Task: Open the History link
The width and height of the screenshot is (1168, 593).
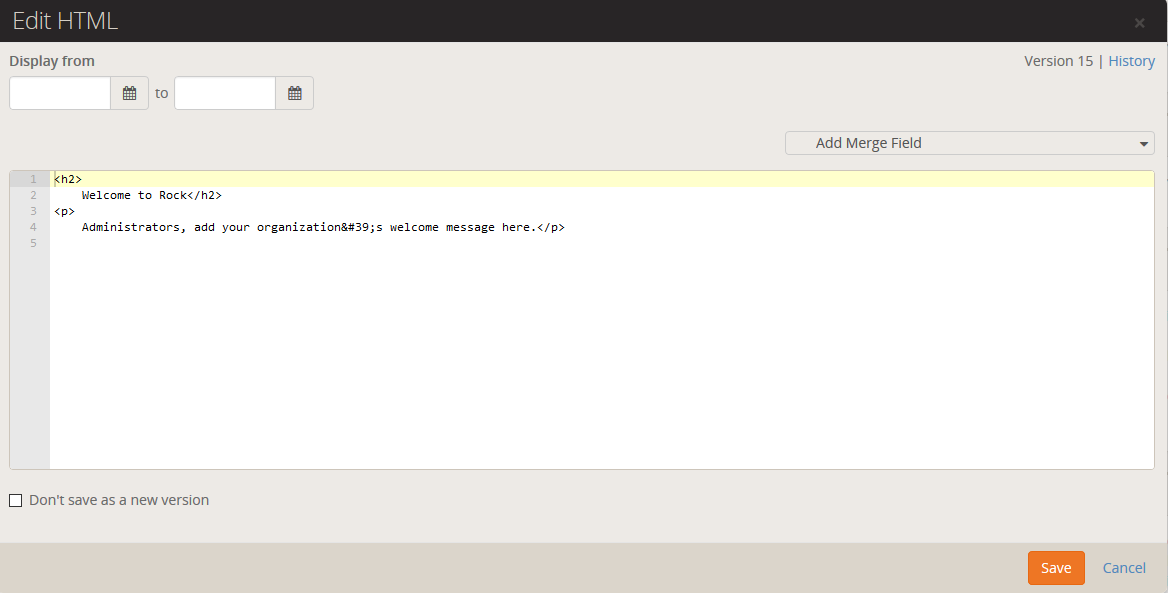Action: point(1132,61)
